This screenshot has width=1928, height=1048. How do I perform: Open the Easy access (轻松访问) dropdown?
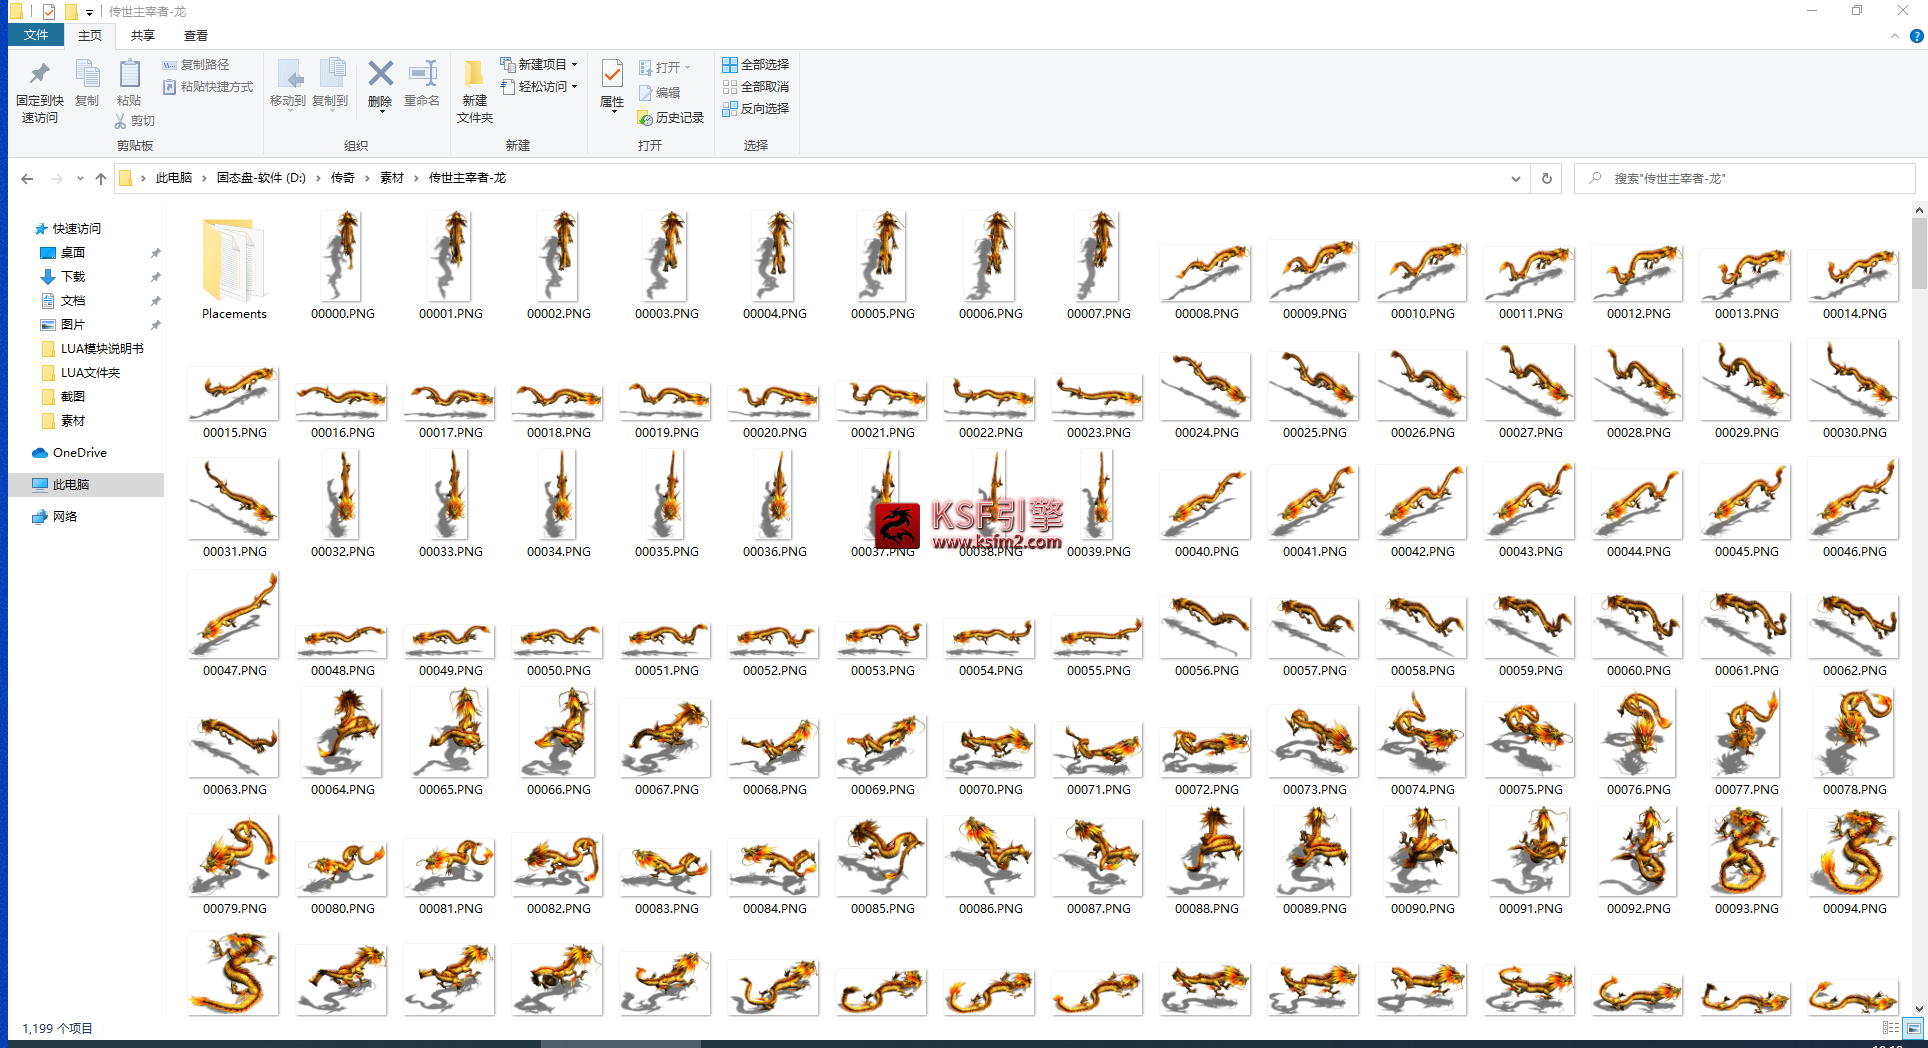pyautogui.click(x=539, y=87)
